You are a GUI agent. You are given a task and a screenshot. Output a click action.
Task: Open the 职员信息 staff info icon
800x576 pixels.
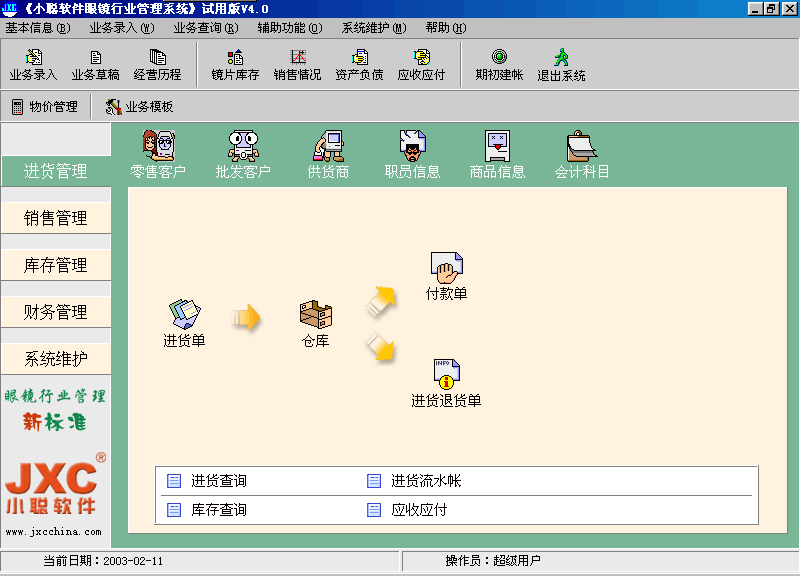click(412, 147)
